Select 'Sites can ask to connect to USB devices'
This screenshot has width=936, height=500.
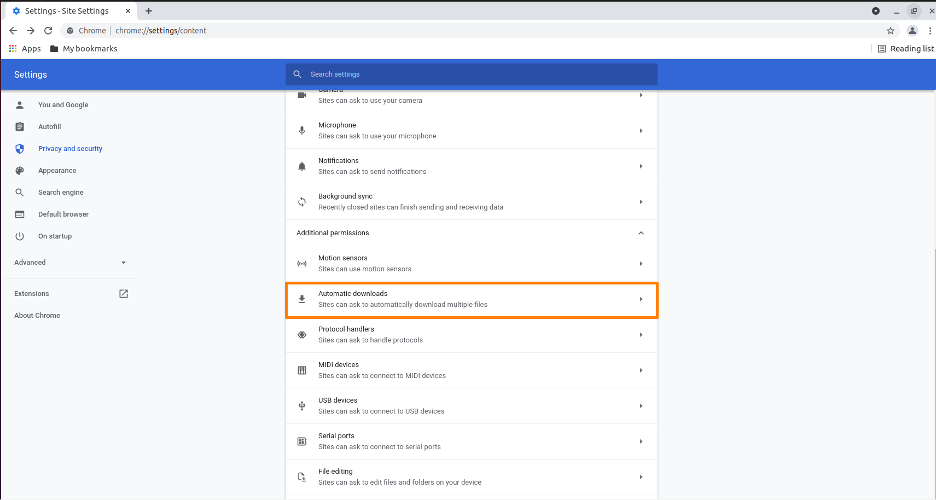(381, 411)
